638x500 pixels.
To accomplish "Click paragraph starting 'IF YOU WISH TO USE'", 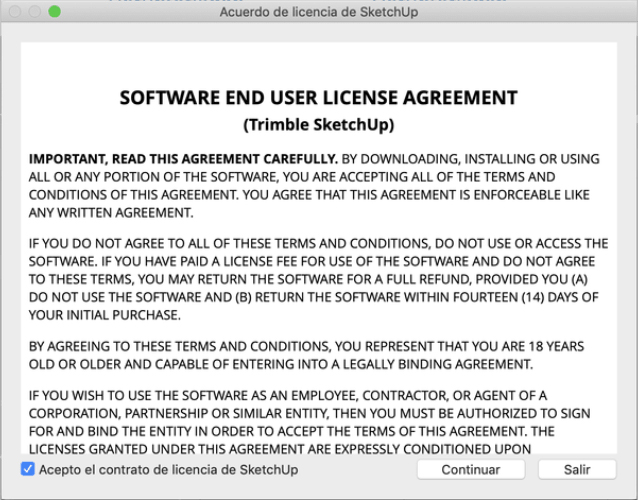I will [x=310, y=422].
